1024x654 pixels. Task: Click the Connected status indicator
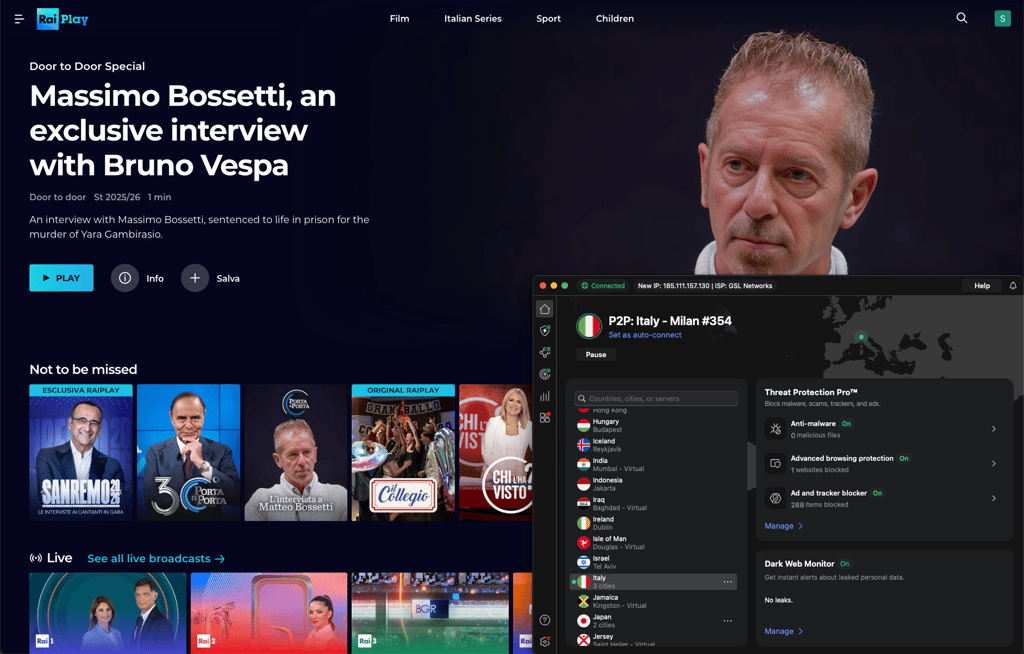[x=603, y=286]
